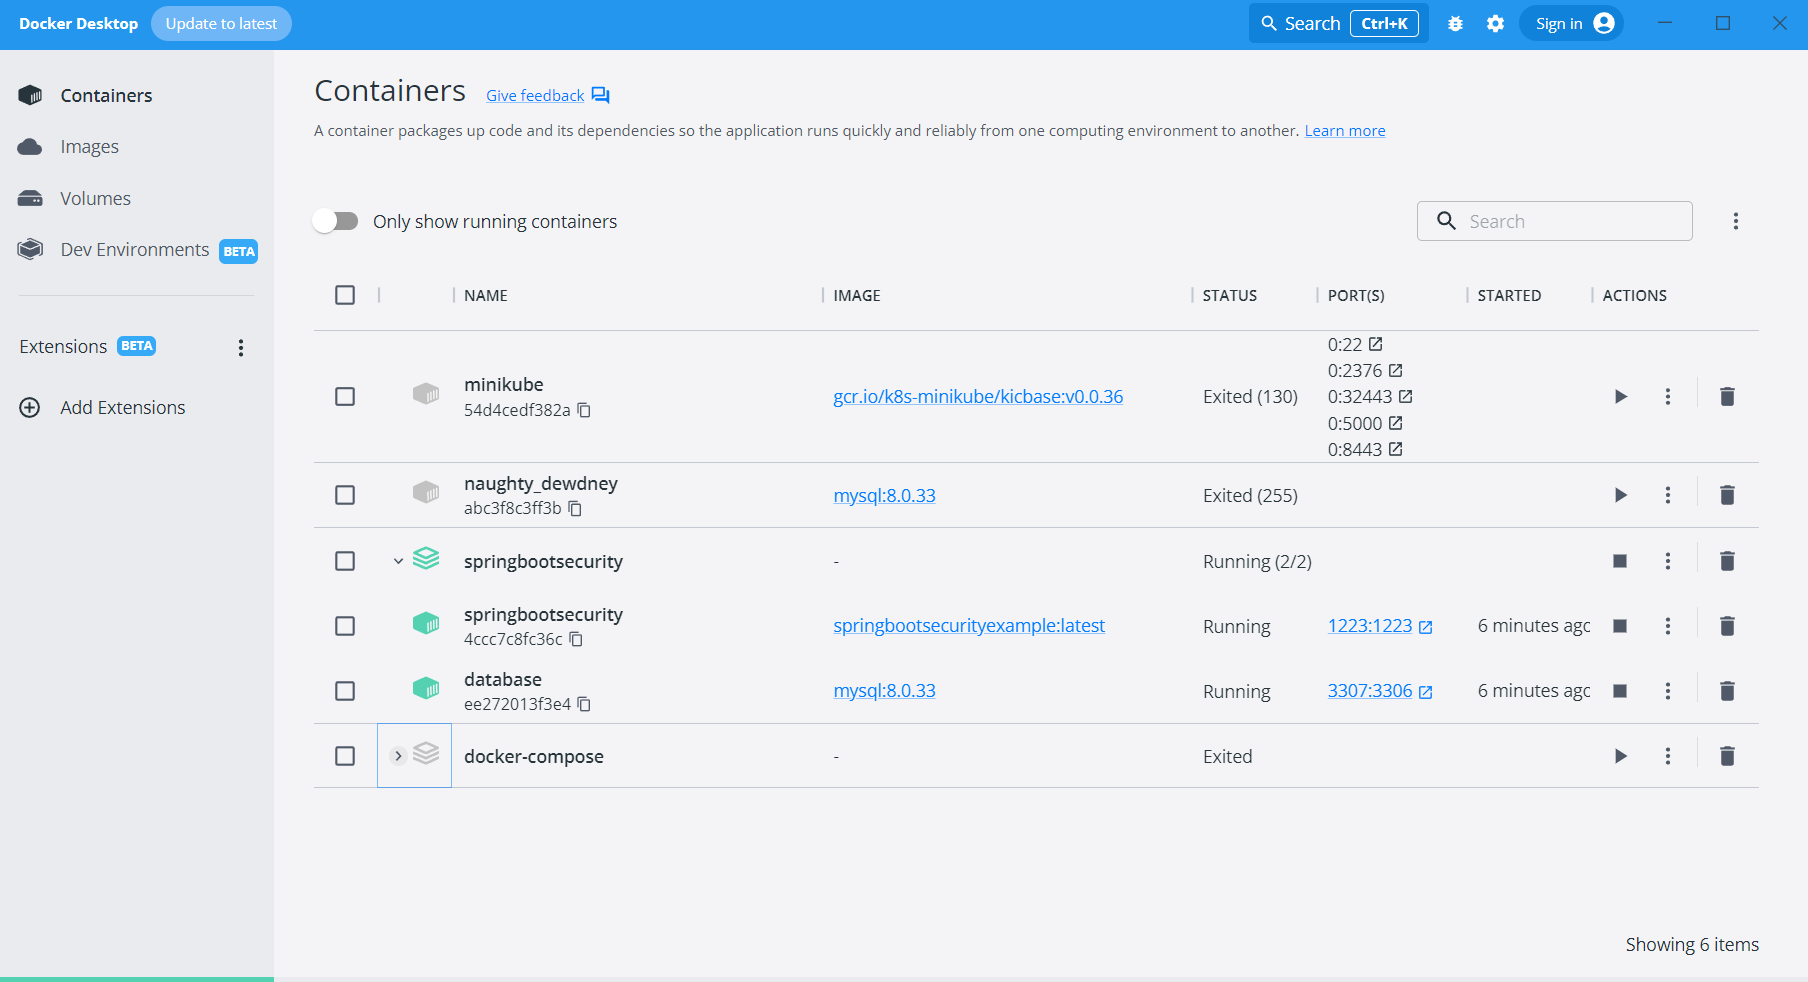Viewport: 1808px width, 982px height.
Task: Open Dev Environments section
Action: point(137,250)
